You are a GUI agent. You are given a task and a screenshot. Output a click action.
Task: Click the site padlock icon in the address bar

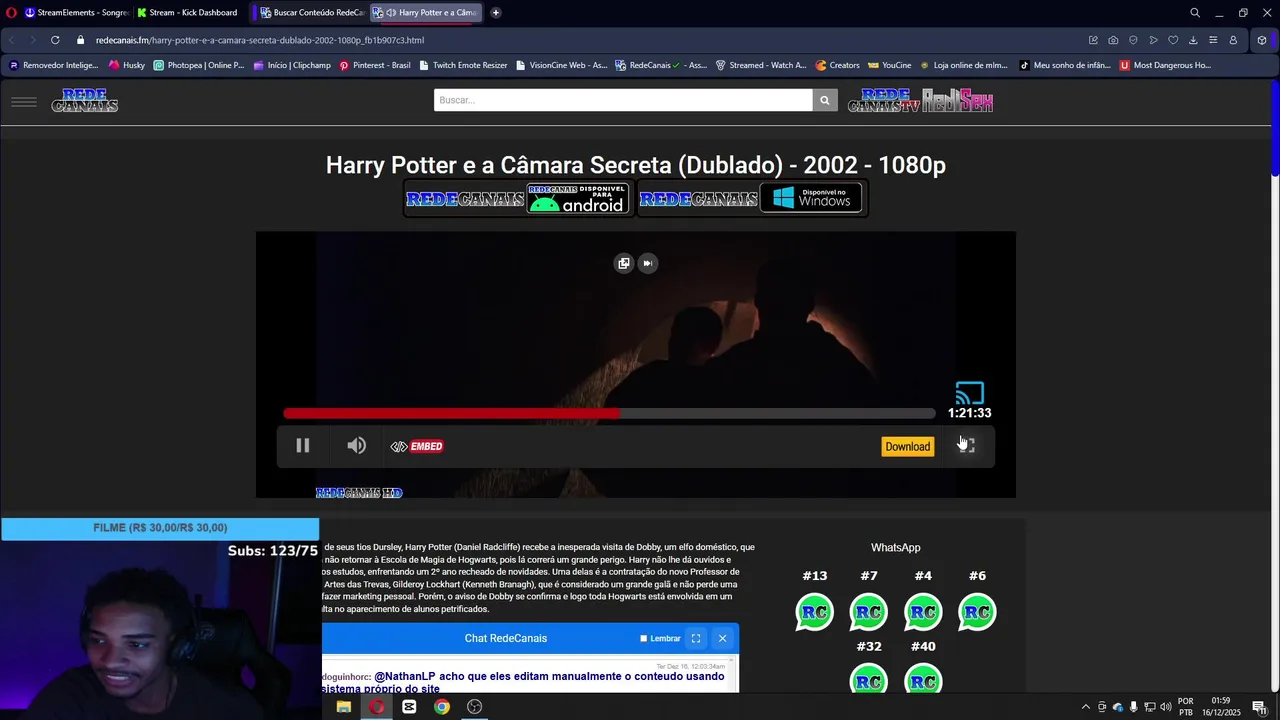(x=81, y=40)
